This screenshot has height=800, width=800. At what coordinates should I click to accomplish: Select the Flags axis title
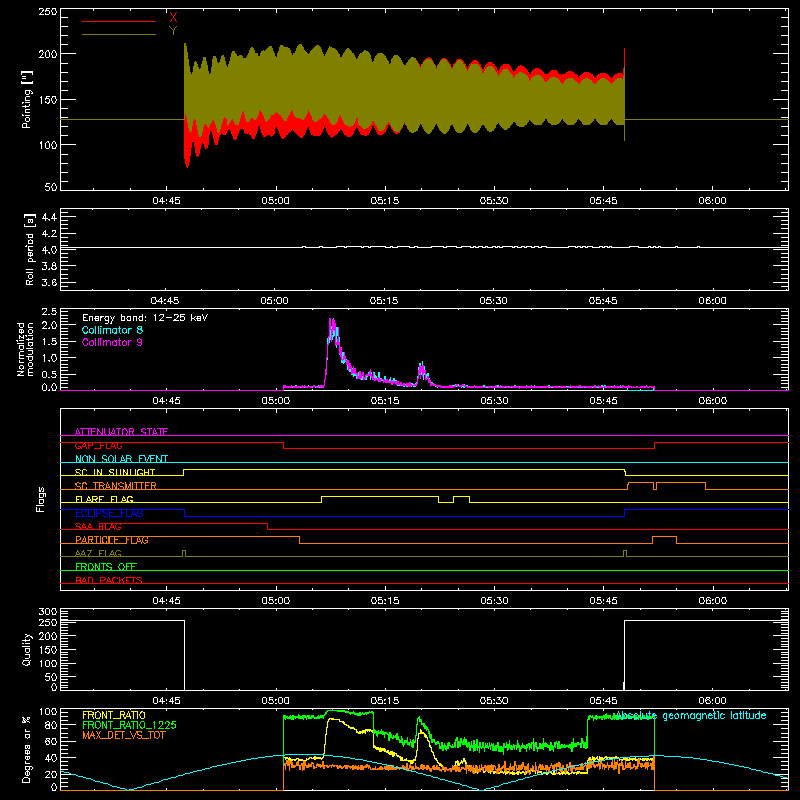tap(40, 499)
